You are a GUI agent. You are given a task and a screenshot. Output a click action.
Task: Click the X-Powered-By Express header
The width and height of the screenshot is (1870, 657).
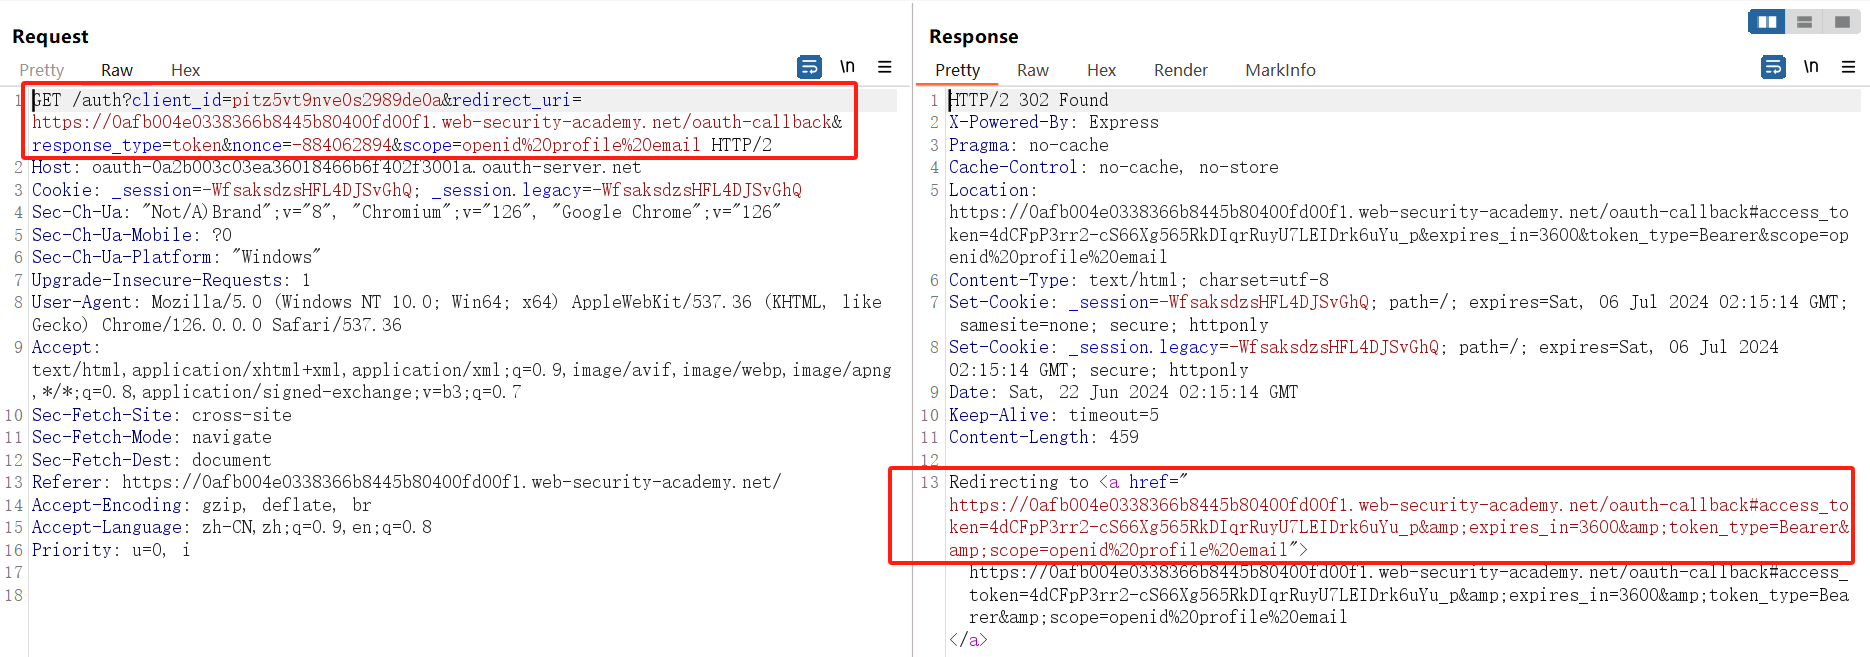click(x=1054, y=122)
